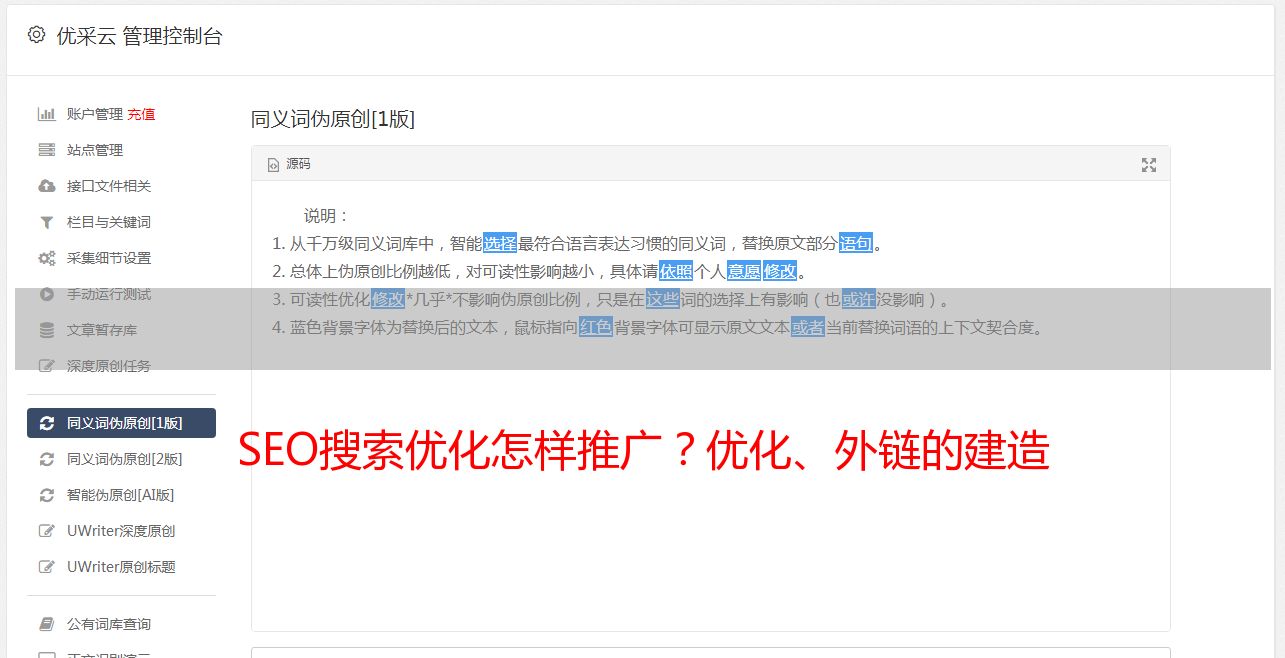Select active 同义词伪原创[1版] item

pos(121,423)
